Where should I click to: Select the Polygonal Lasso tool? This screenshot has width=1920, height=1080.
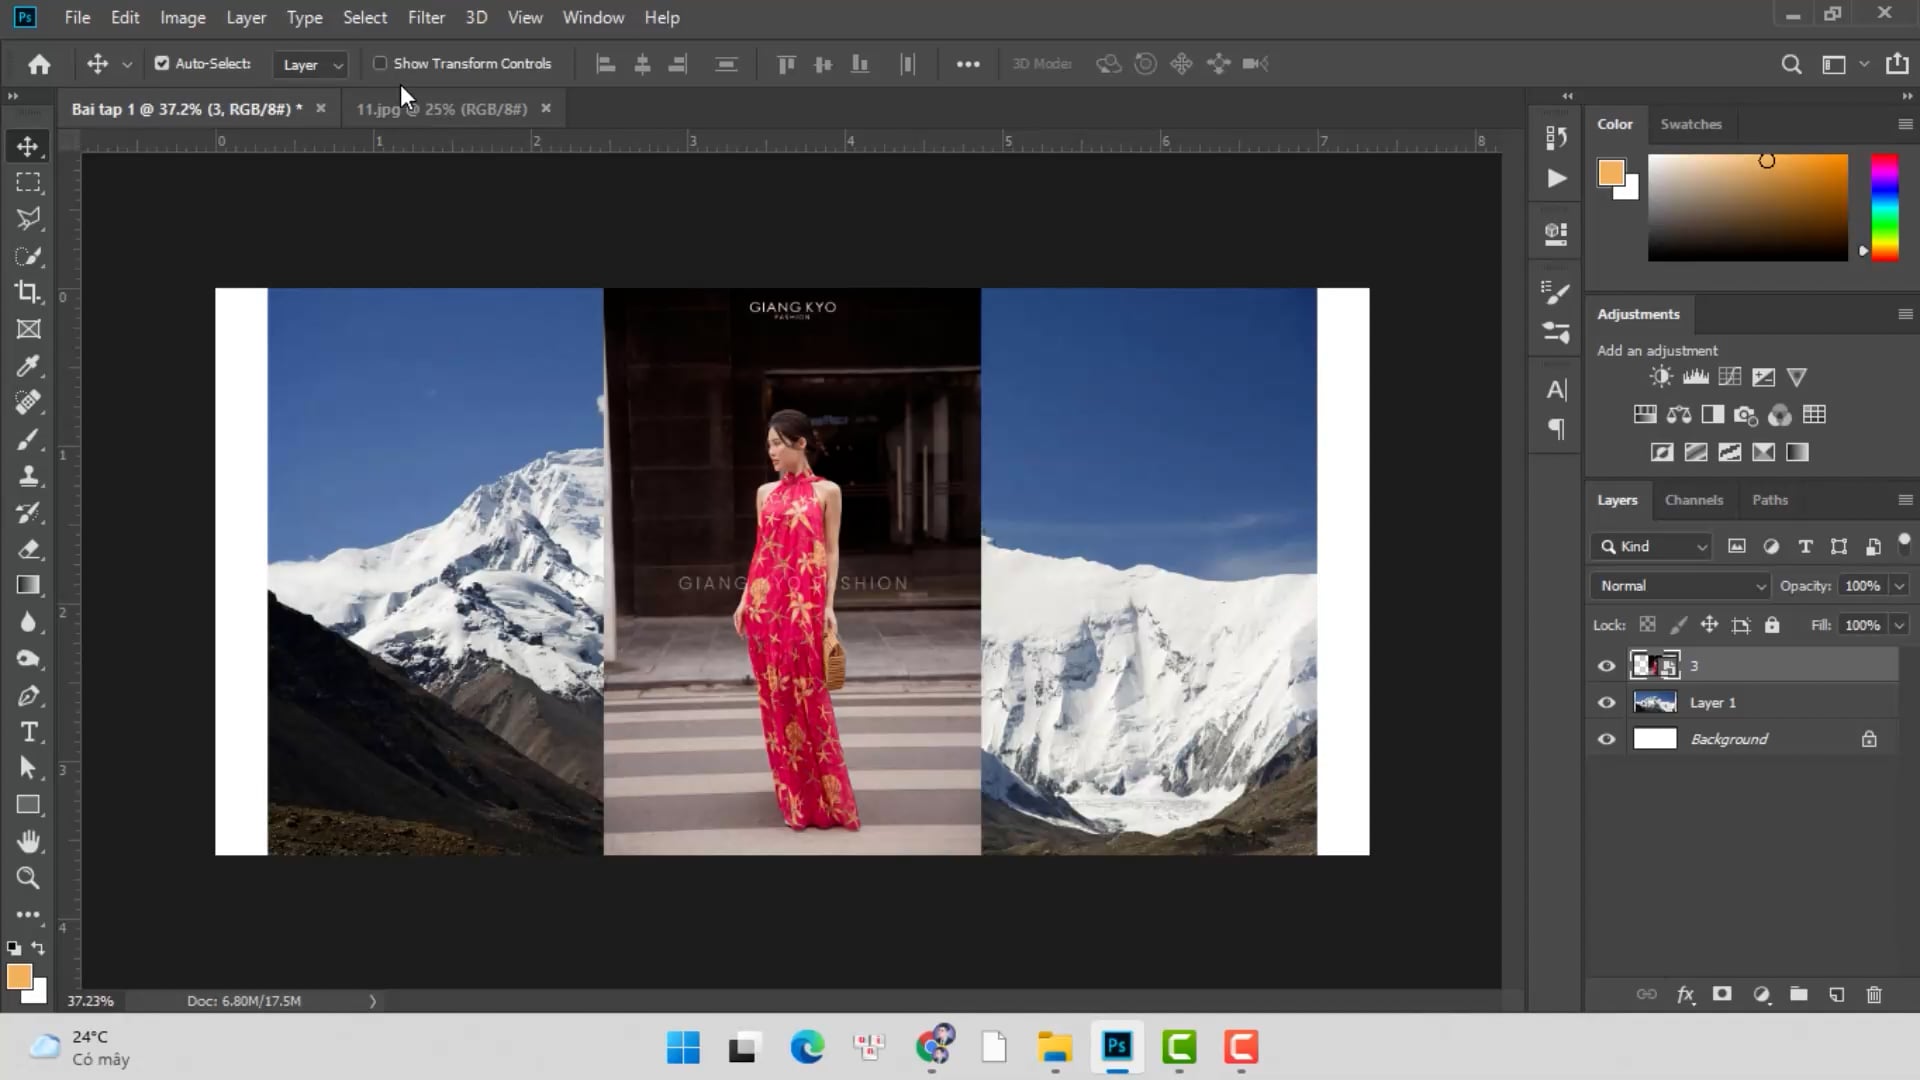point(28,219)
